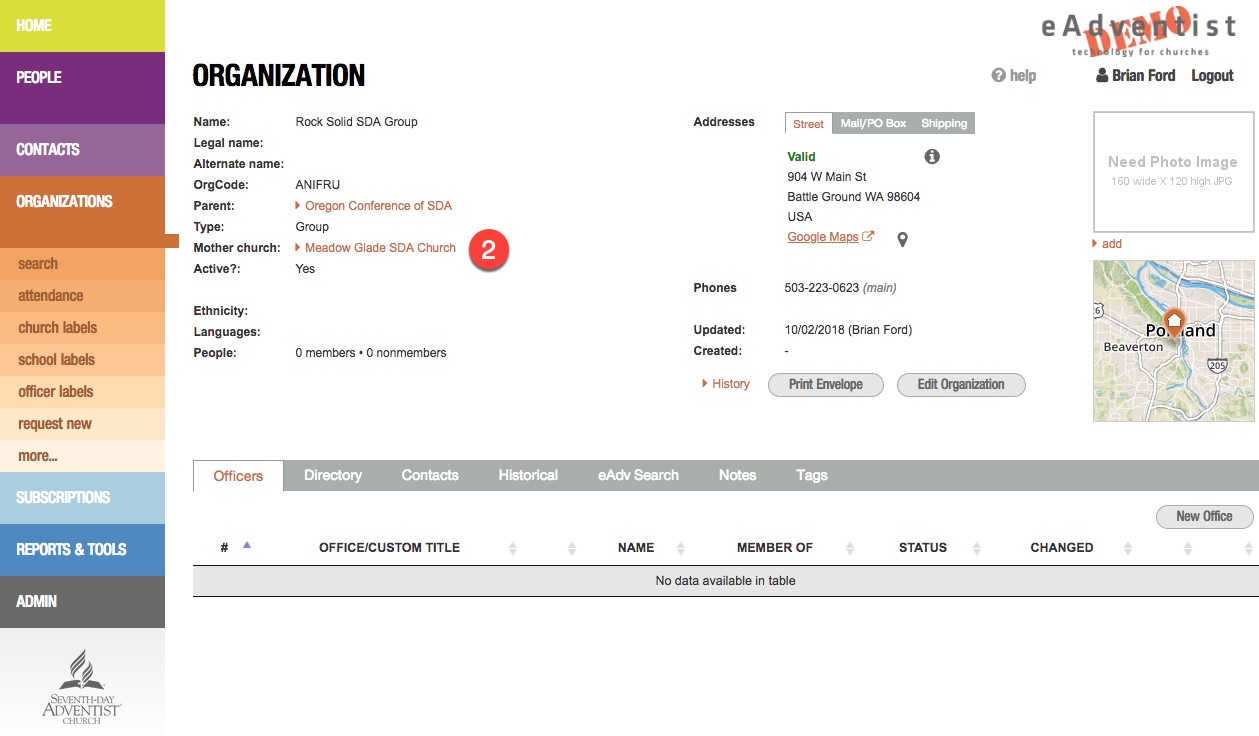The width and height of the screenshot is (1259, 736).
Task: Click the user icon beside Brian Ford
Action: (1102, 76)
